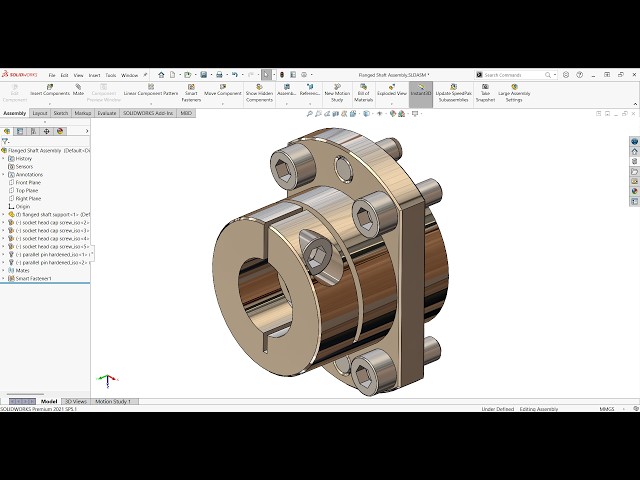Collapse the CommandManager ribbon arrow

(635, 104)
